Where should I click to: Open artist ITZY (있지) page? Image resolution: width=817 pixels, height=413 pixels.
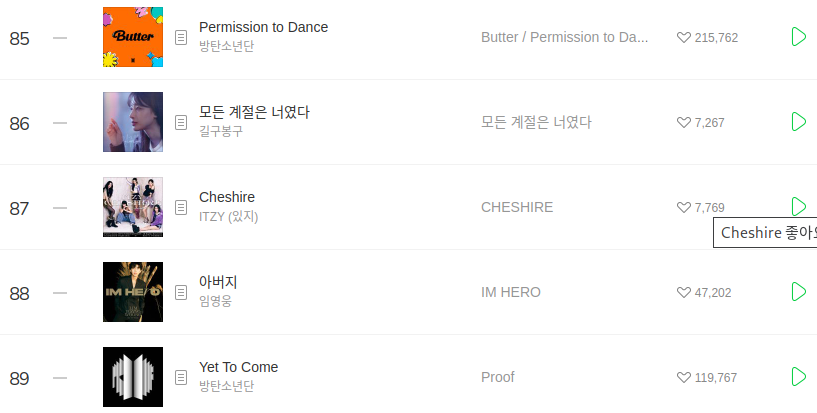click(229, 216)
